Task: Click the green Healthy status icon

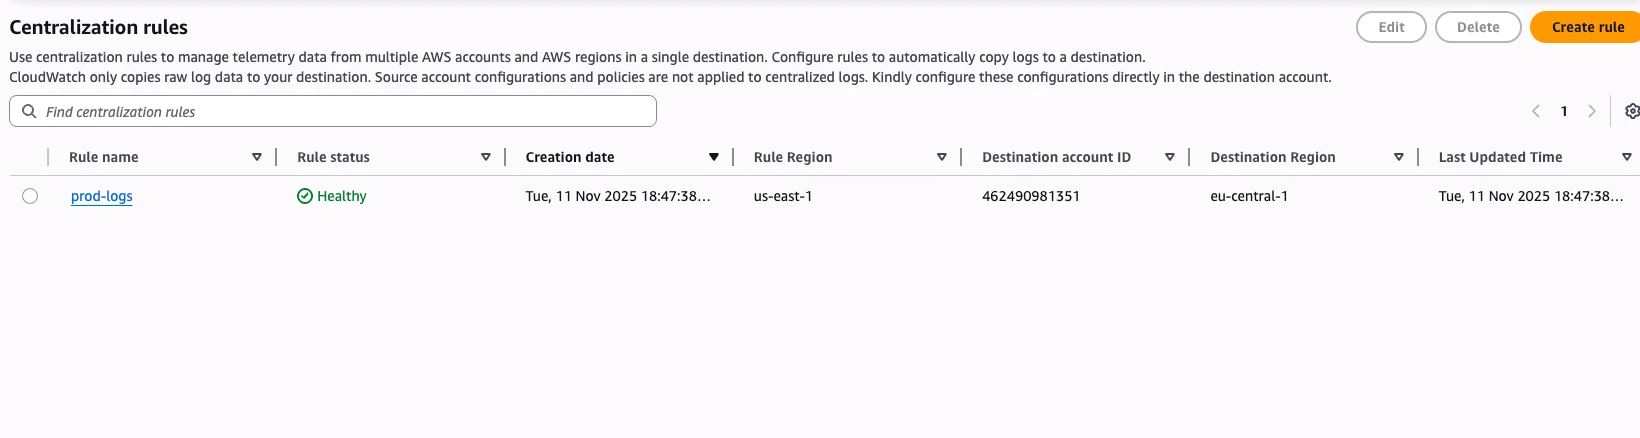Action: point(305,196)
